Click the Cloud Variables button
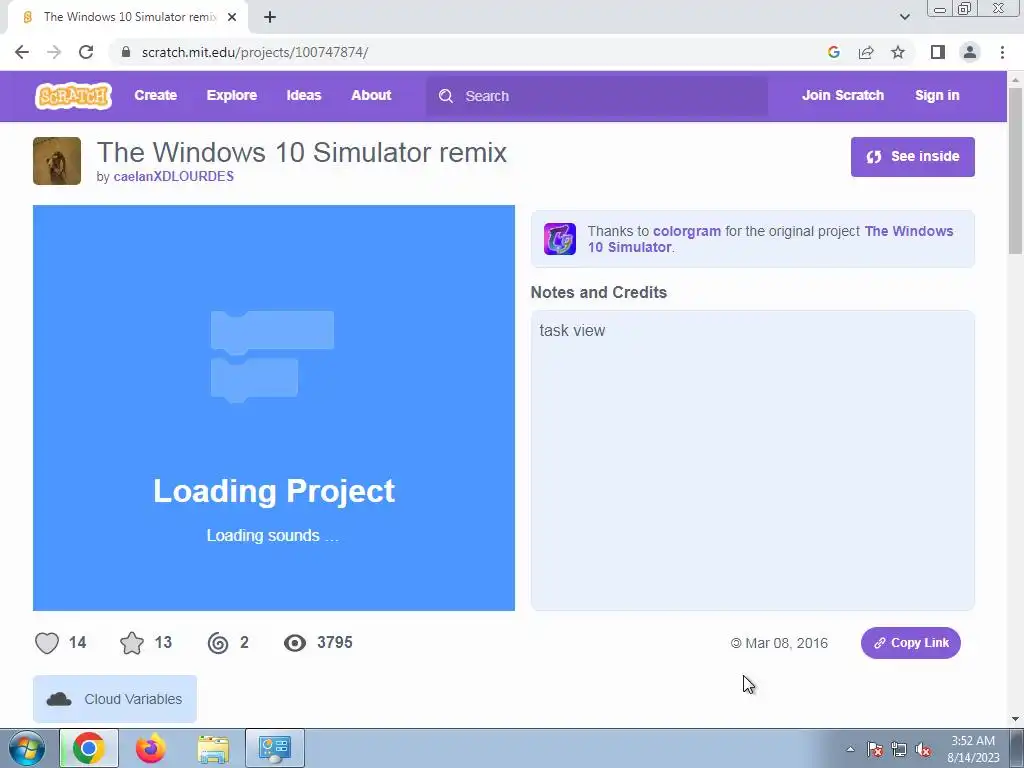This screenshot has height=768, width=1024. 115,699
